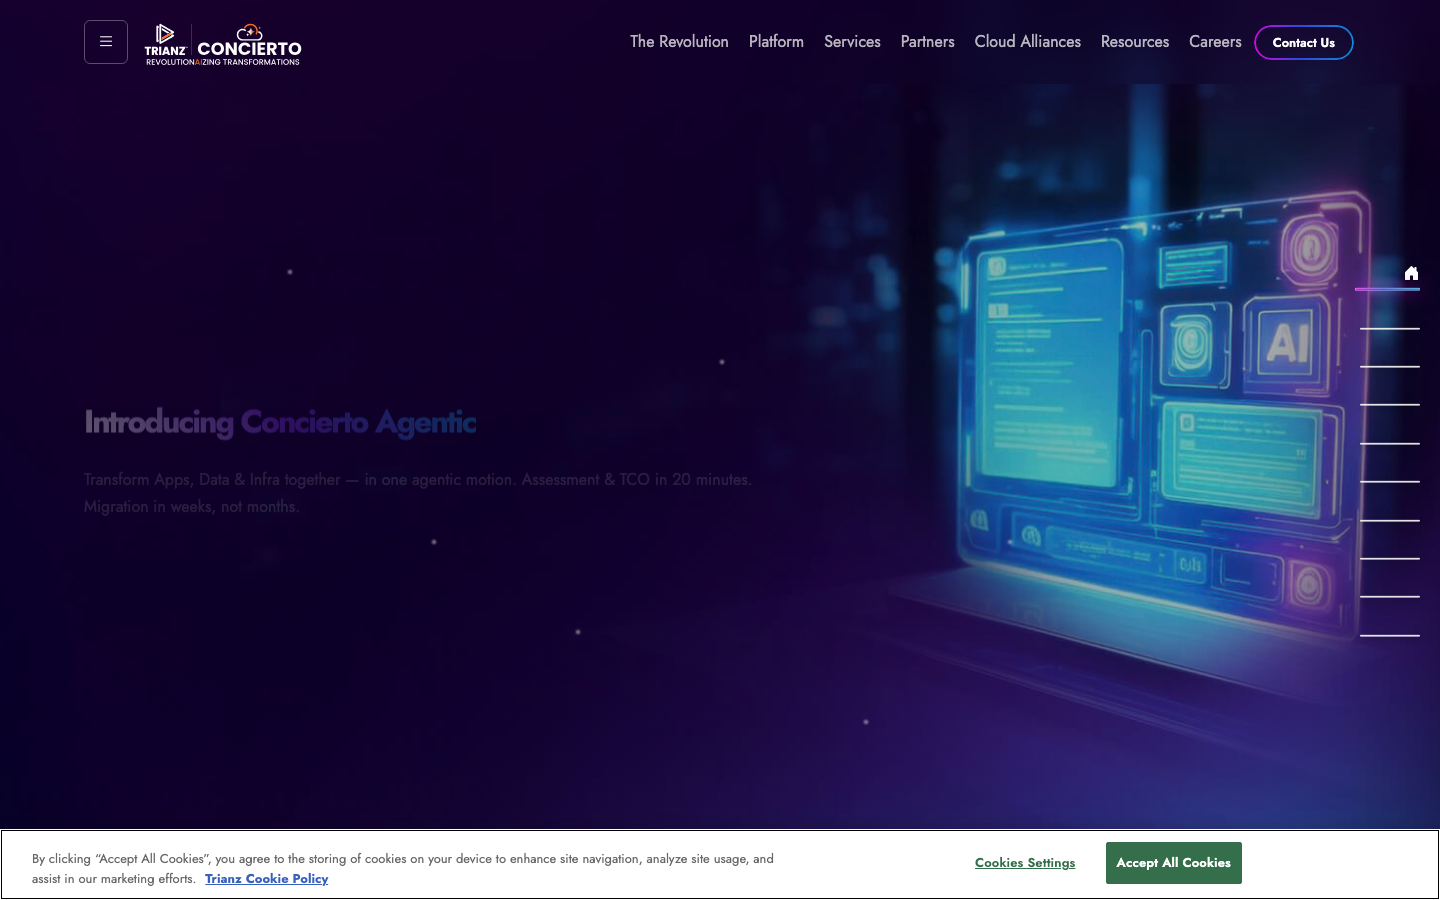Open the Partners menu
1440x900 pixels.
tap(927, 42)
